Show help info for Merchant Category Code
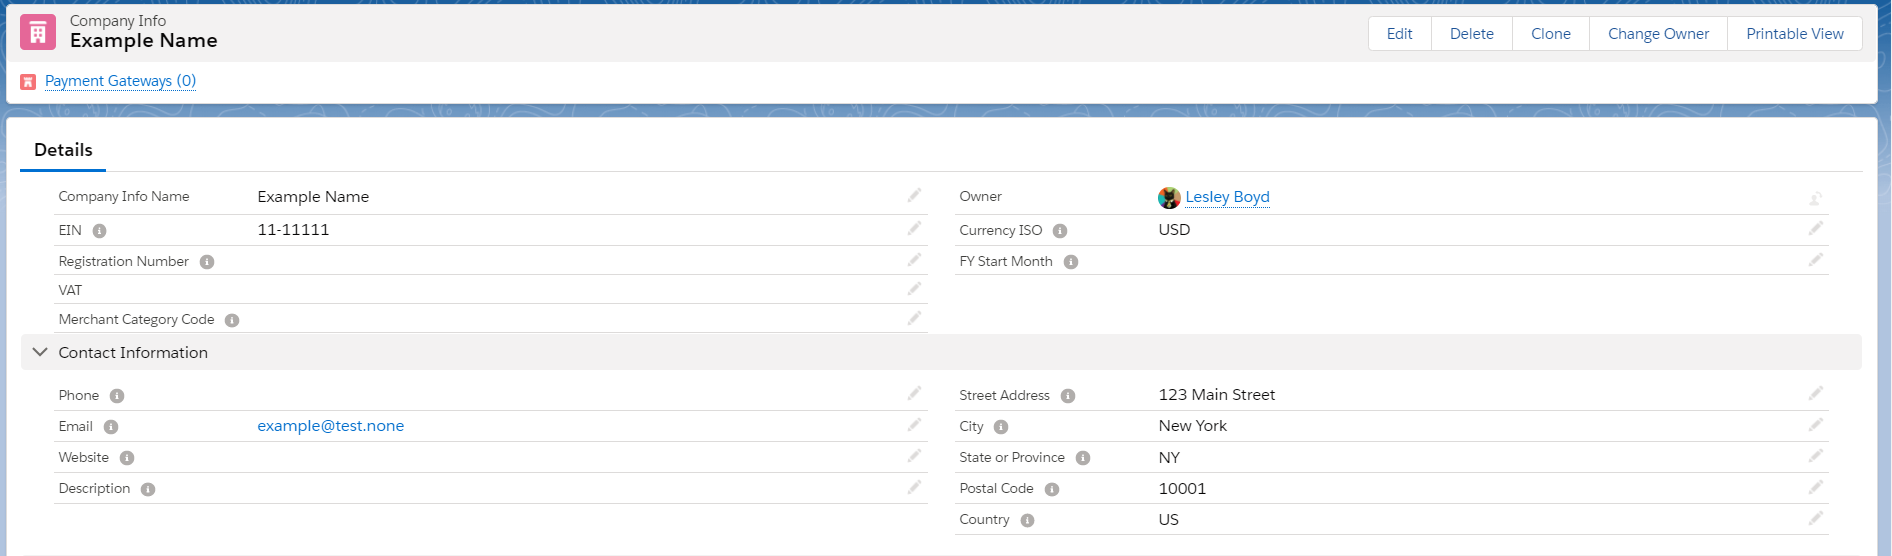The width and height of the screenshot is (1892, 556). (232, 321)
